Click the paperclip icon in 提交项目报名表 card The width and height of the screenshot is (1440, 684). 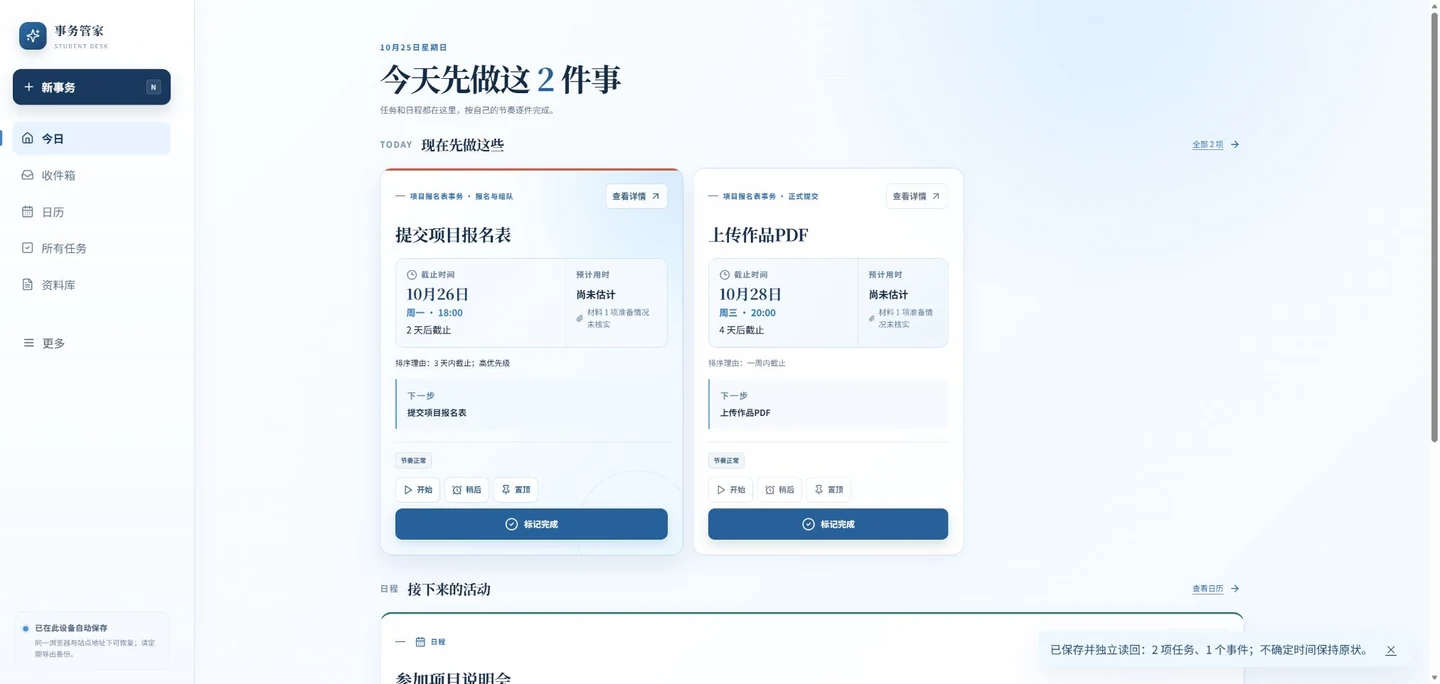[580, 318]
